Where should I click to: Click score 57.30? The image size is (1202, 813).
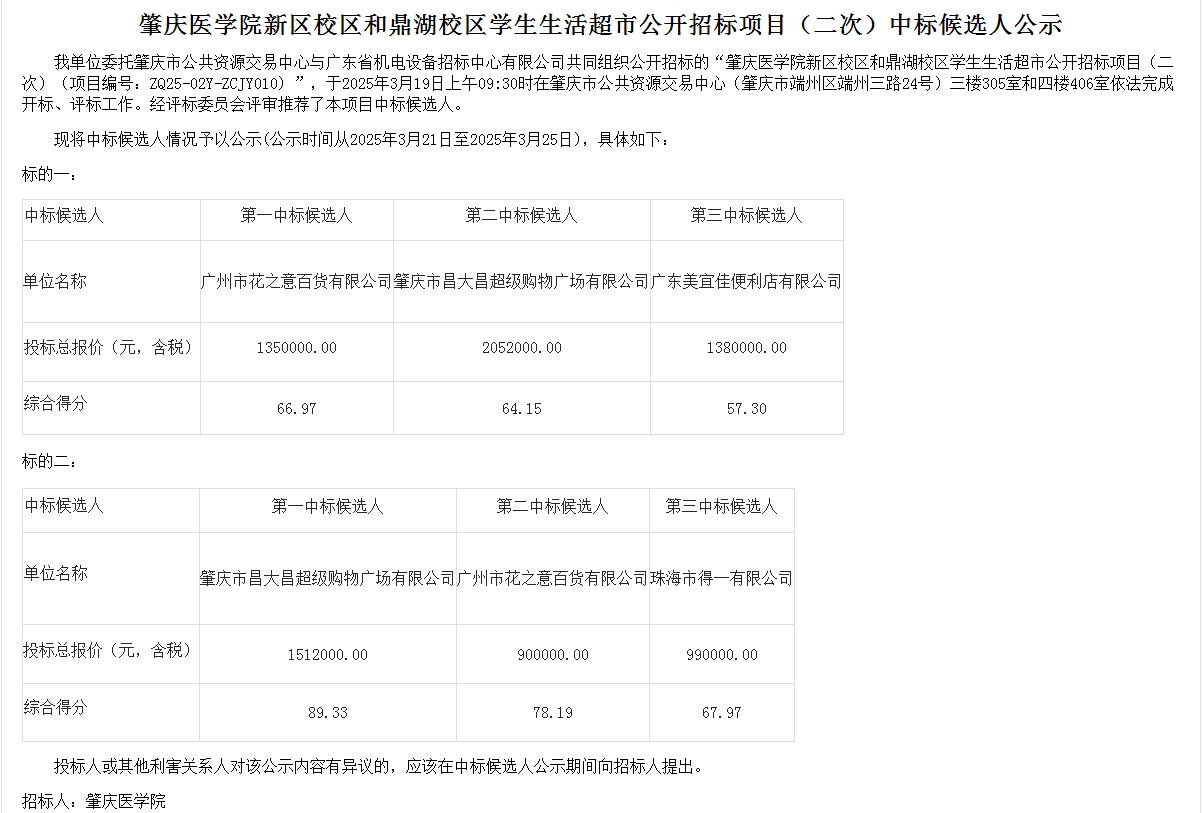pos(746,409)
